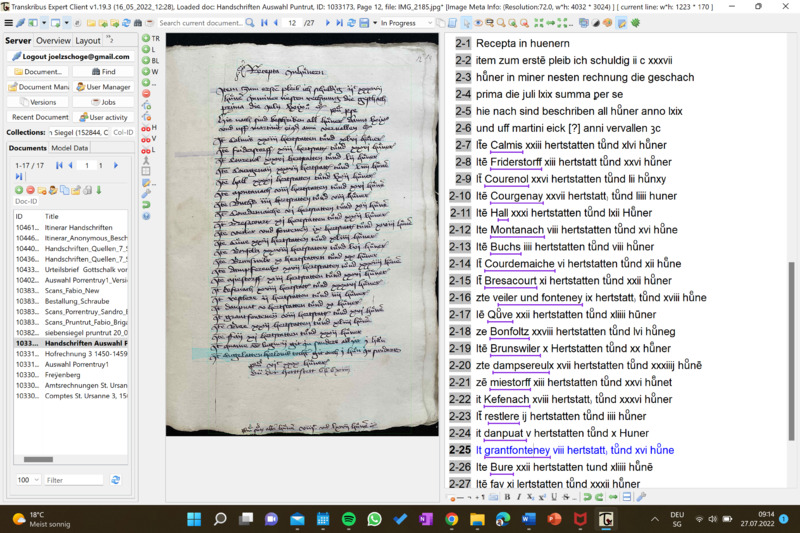Switch to the Overview tab
The width and height of the screenshot is (800, 533).
pos(53,41)
